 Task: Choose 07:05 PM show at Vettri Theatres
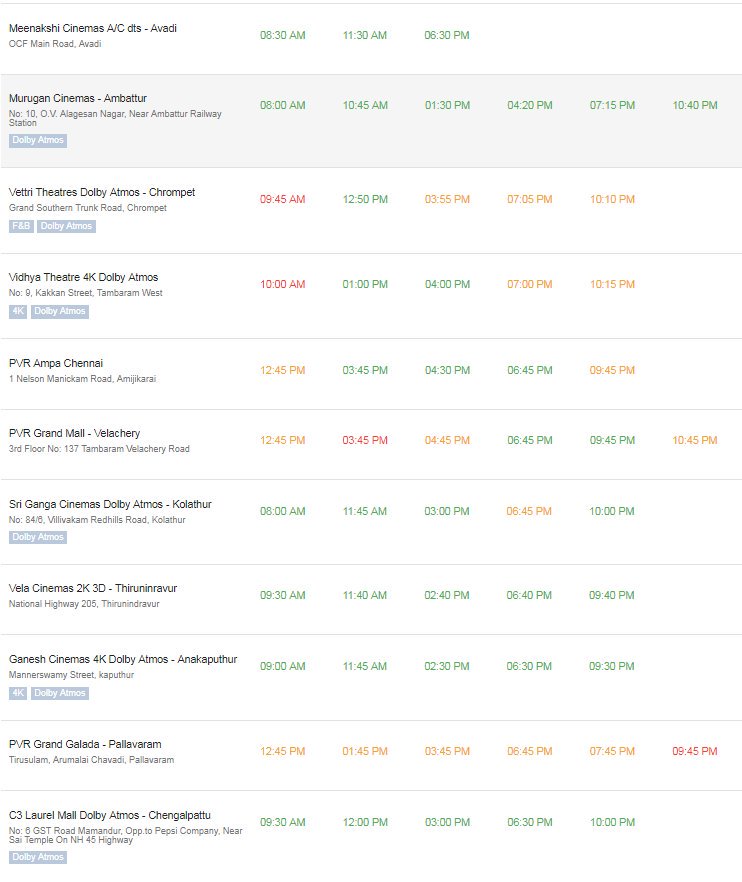click(529, 199)
